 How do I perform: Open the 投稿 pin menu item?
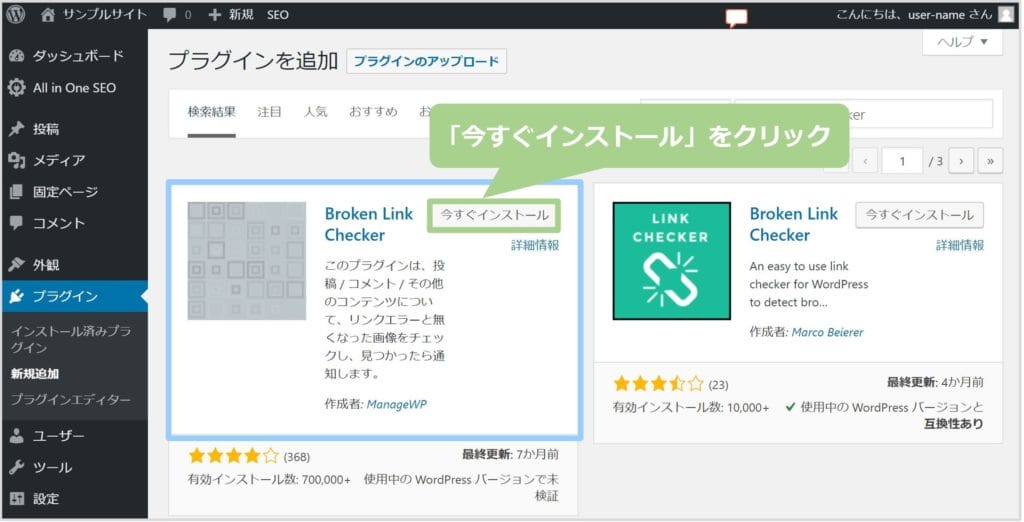pos(17,129)
